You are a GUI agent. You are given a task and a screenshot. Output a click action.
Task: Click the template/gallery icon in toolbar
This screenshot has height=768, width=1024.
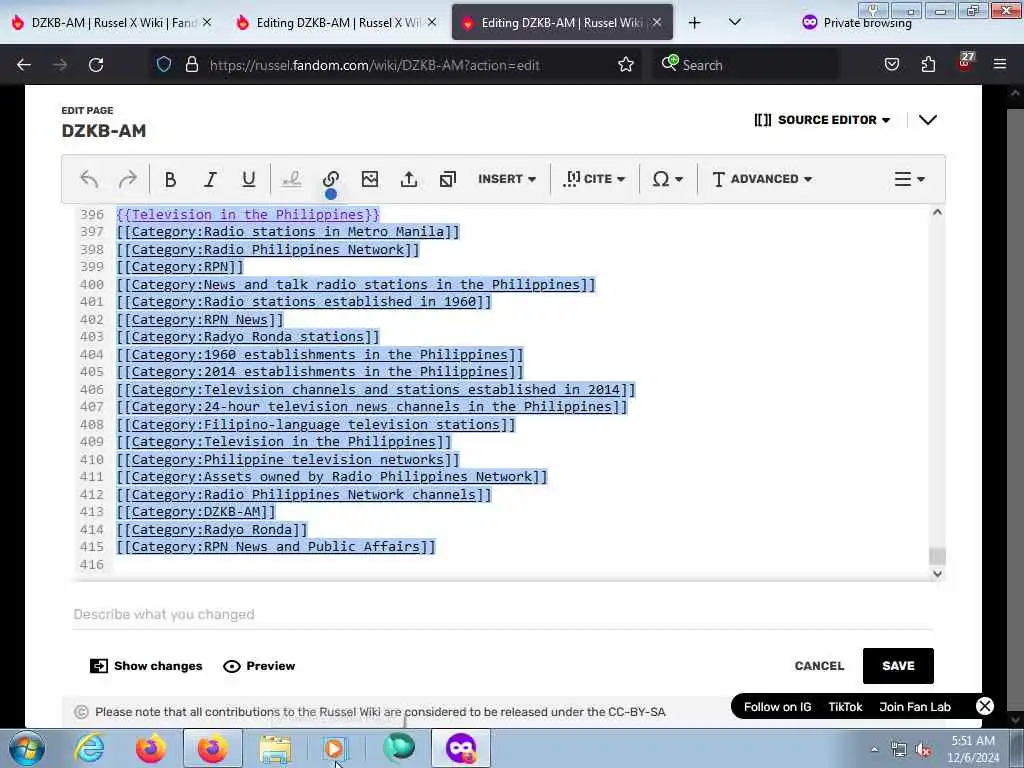[x=447, y=179]
